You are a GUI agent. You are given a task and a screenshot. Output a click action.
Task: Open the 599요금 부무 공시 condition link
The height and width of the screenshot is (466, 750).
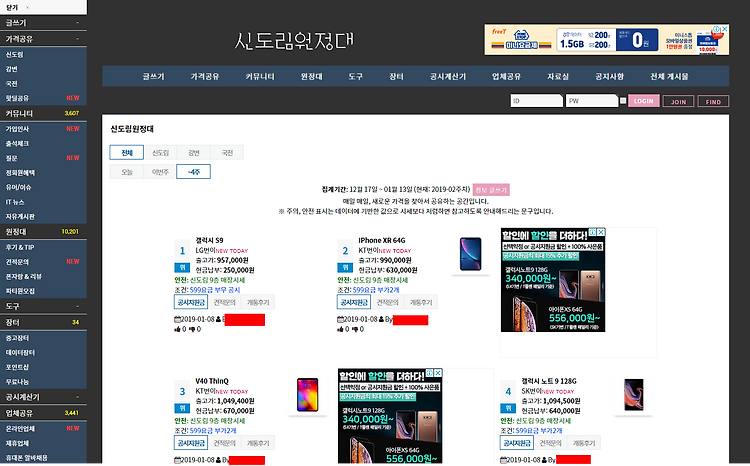[215, 290]
